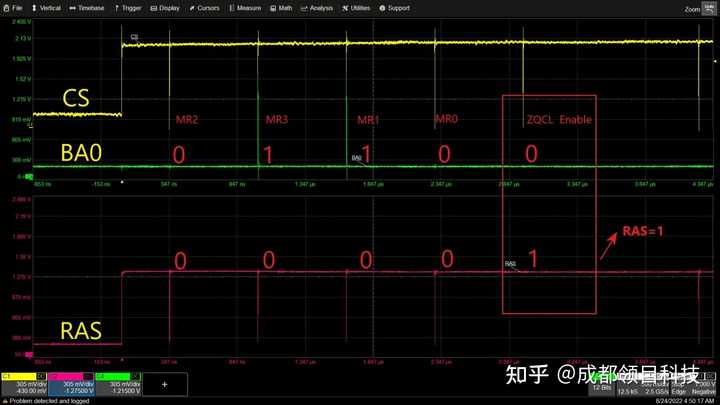Image resolution: width=720 pixels, height=405 pixels.
Task: Click the trigger position marker under upper grid
Action: click(x=122, y=182)
